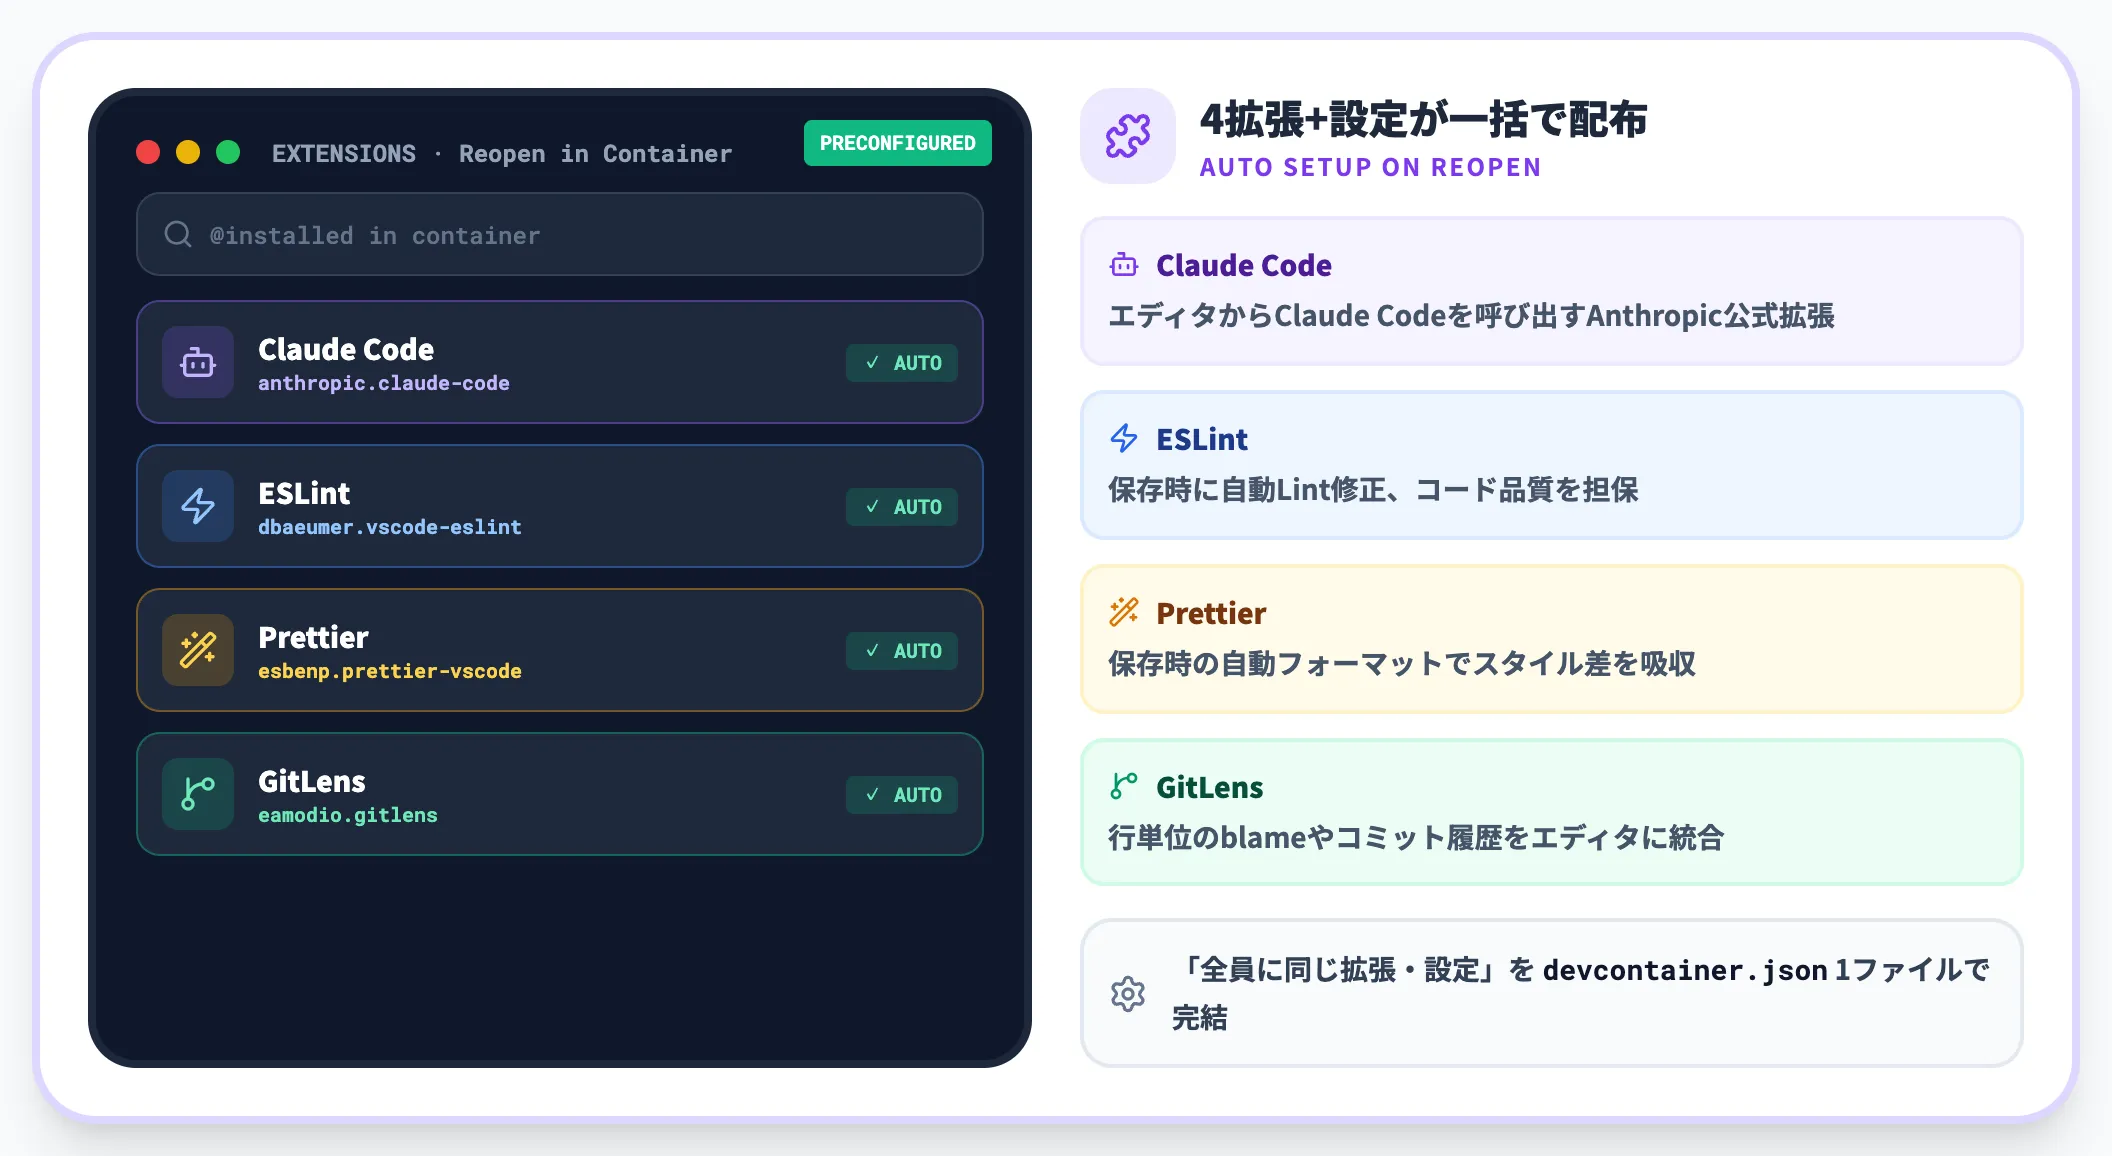Image resolution: width=2112 pixels, height=1156 pixels.
Task: Select the GitLens extension title in the list
Action: click(x=312, y=781)
